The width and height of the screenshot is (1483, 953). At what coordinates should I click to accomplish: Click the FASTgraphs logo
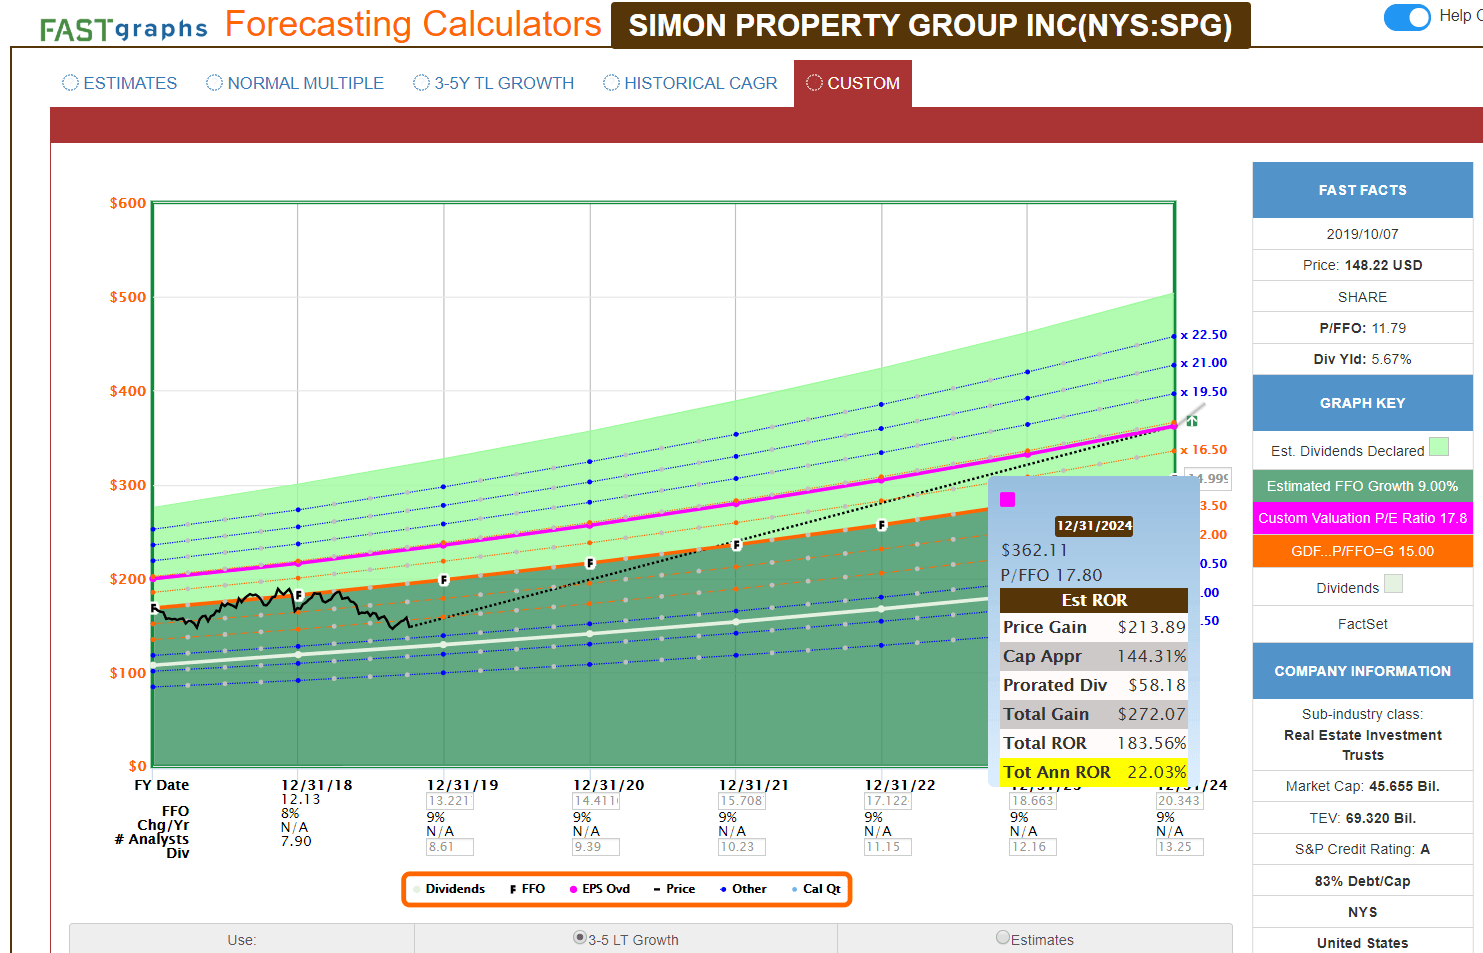[x=124, y=29]
